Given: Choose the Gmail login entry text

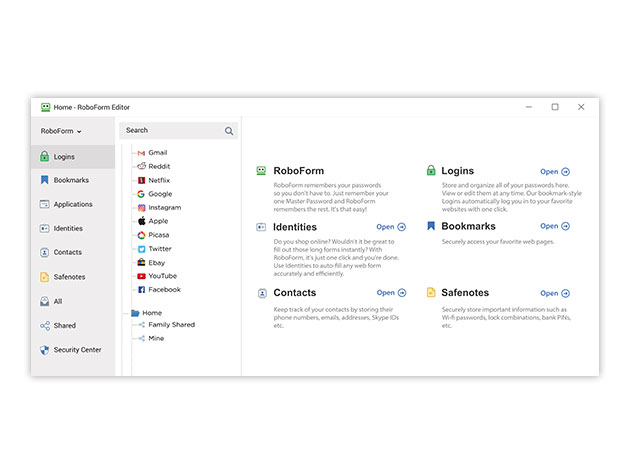Looking at the screenshot, I should coord(158,153).
